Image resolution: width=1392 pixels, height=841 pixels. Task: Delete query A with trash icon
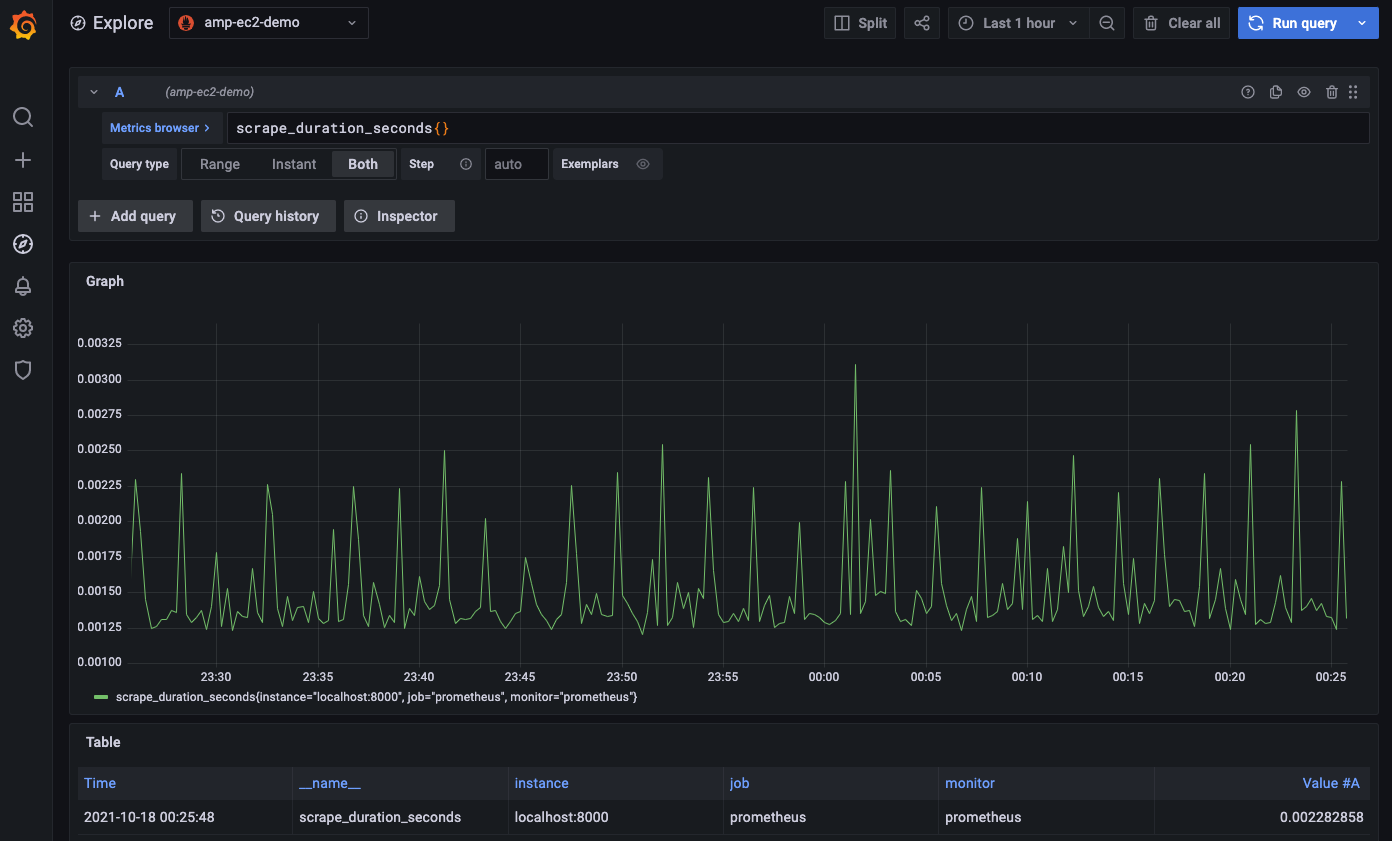(x=1332, y=92)
